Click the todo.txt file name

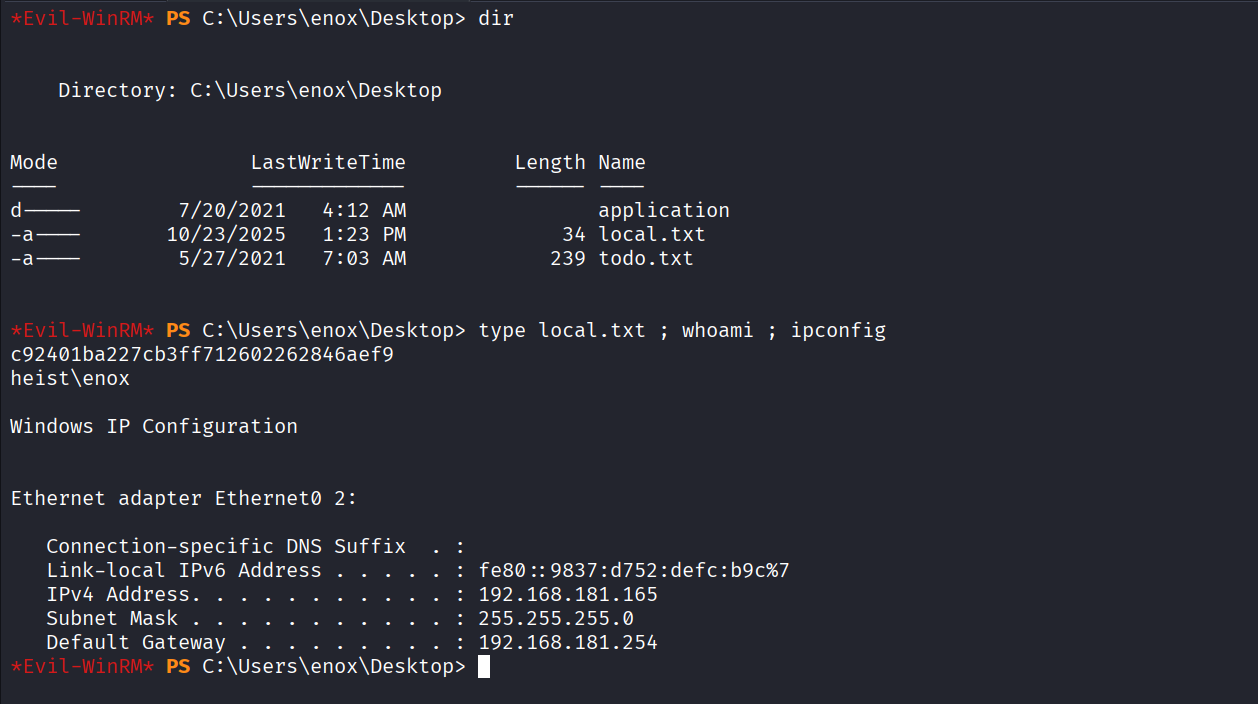click(x=645, y=259)
